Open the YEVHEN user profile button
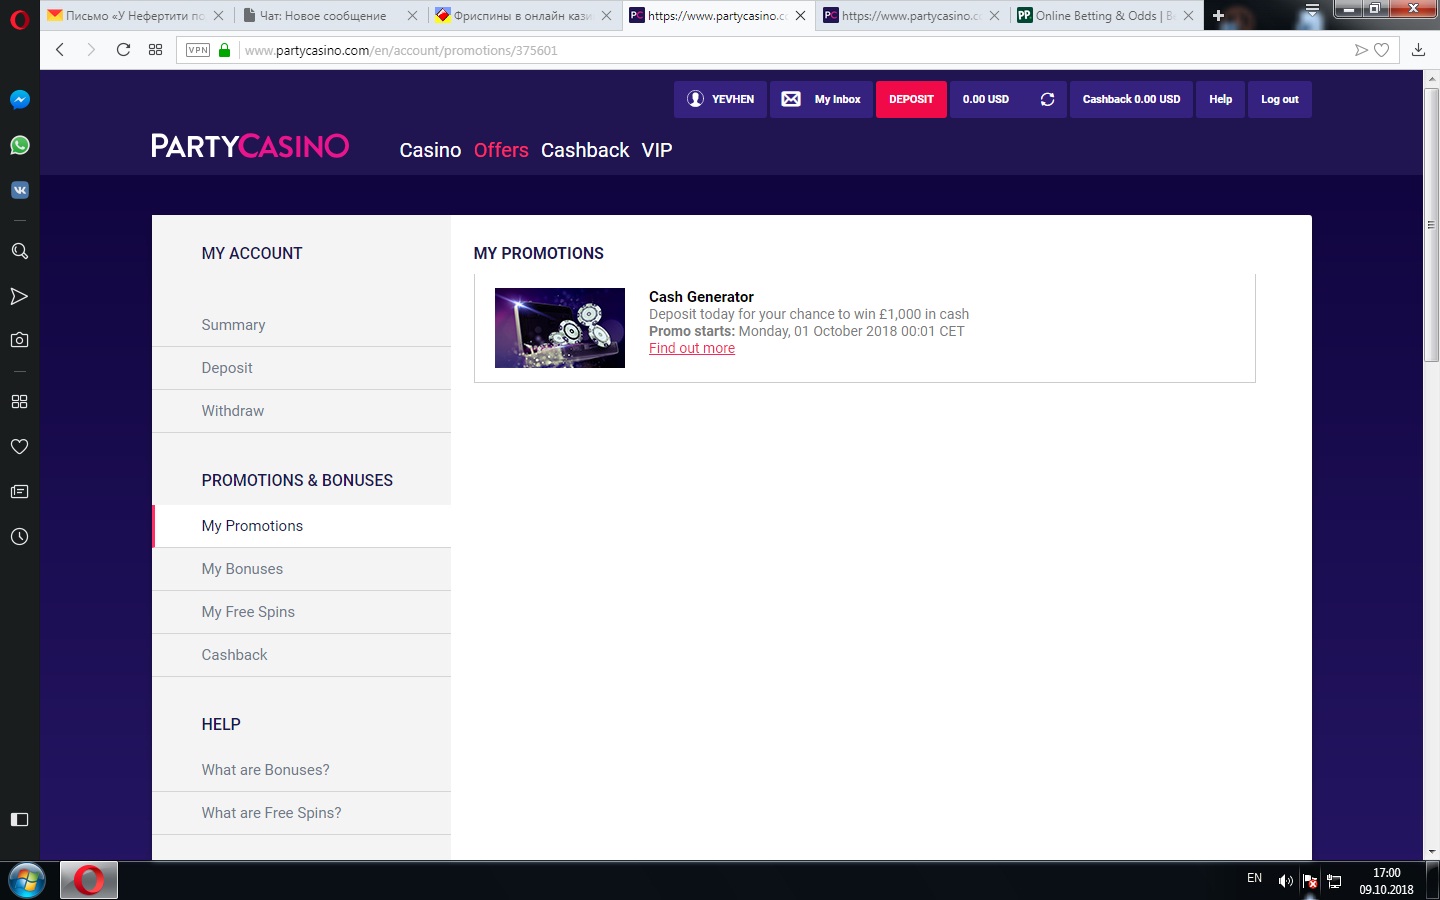The height and width of the screenshot is (900, 1440). pyautogui.click(x=720, y=99)
